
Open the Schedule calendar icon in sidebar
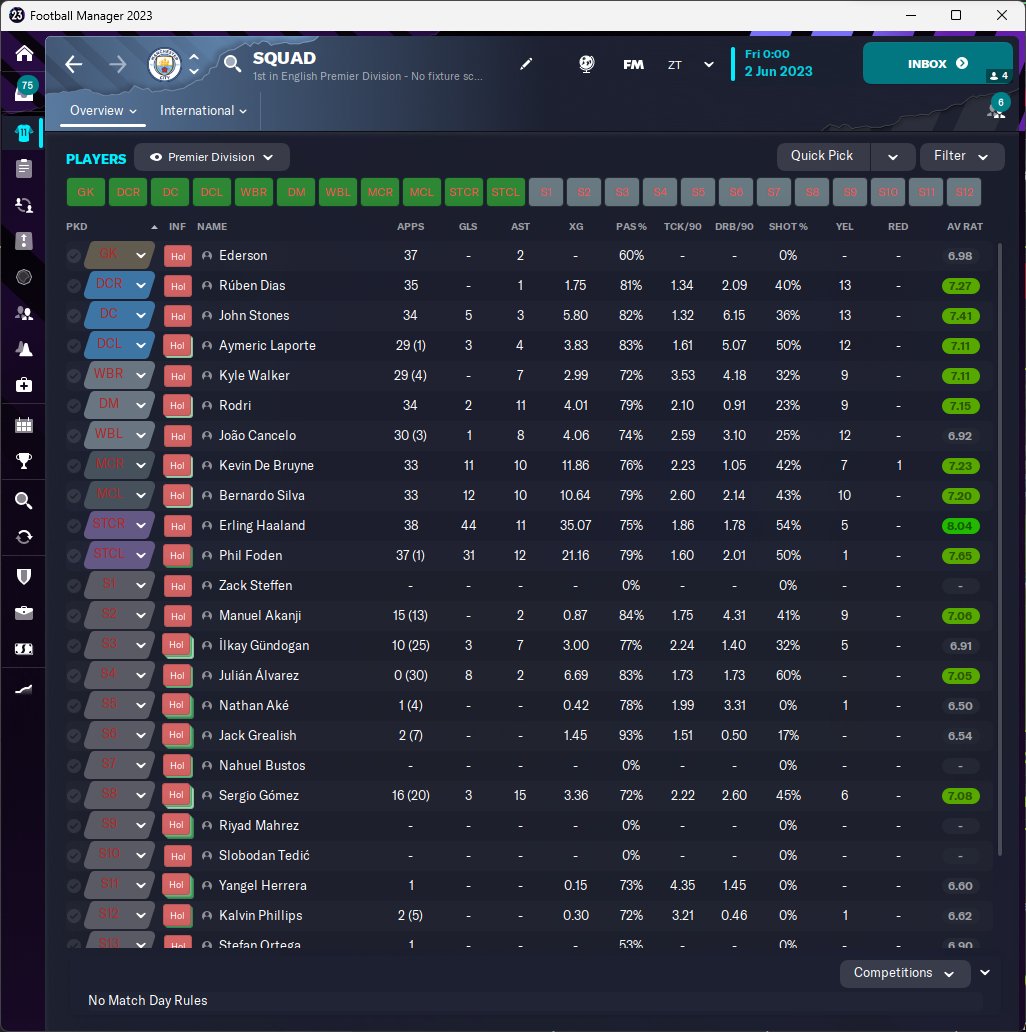coord(24,425)
